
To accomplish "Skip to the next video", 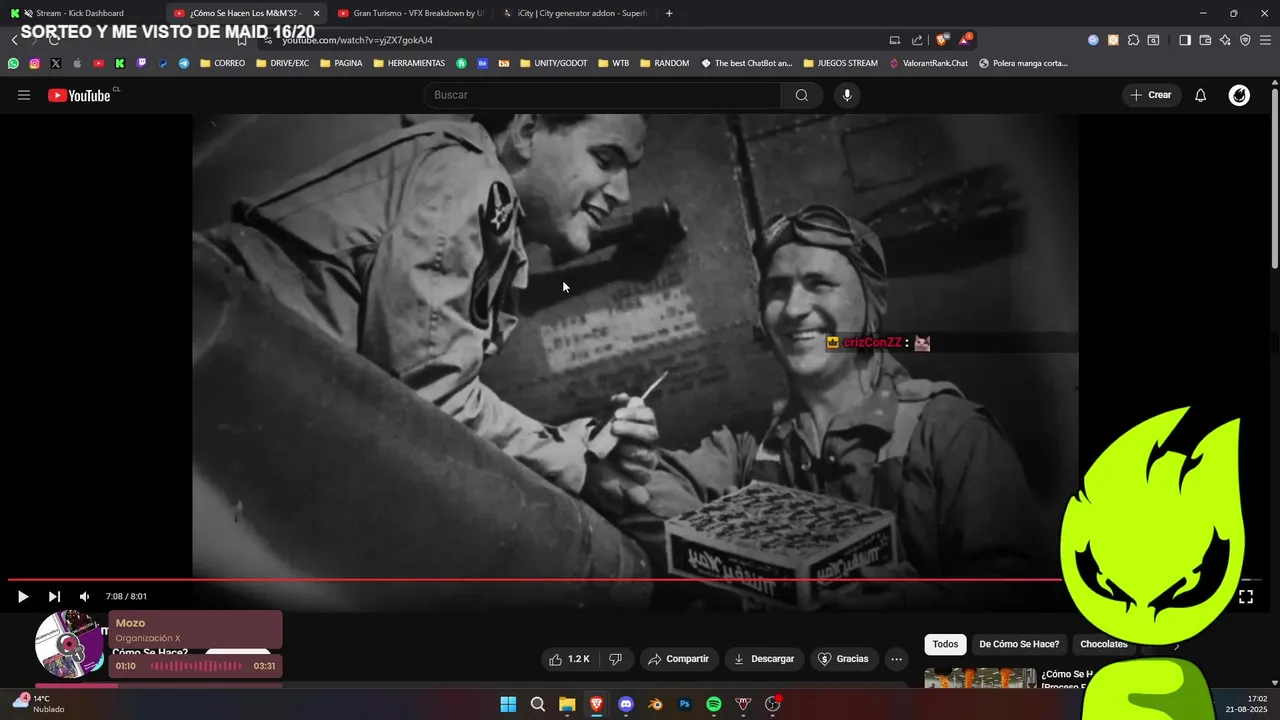I will (54, 597).
